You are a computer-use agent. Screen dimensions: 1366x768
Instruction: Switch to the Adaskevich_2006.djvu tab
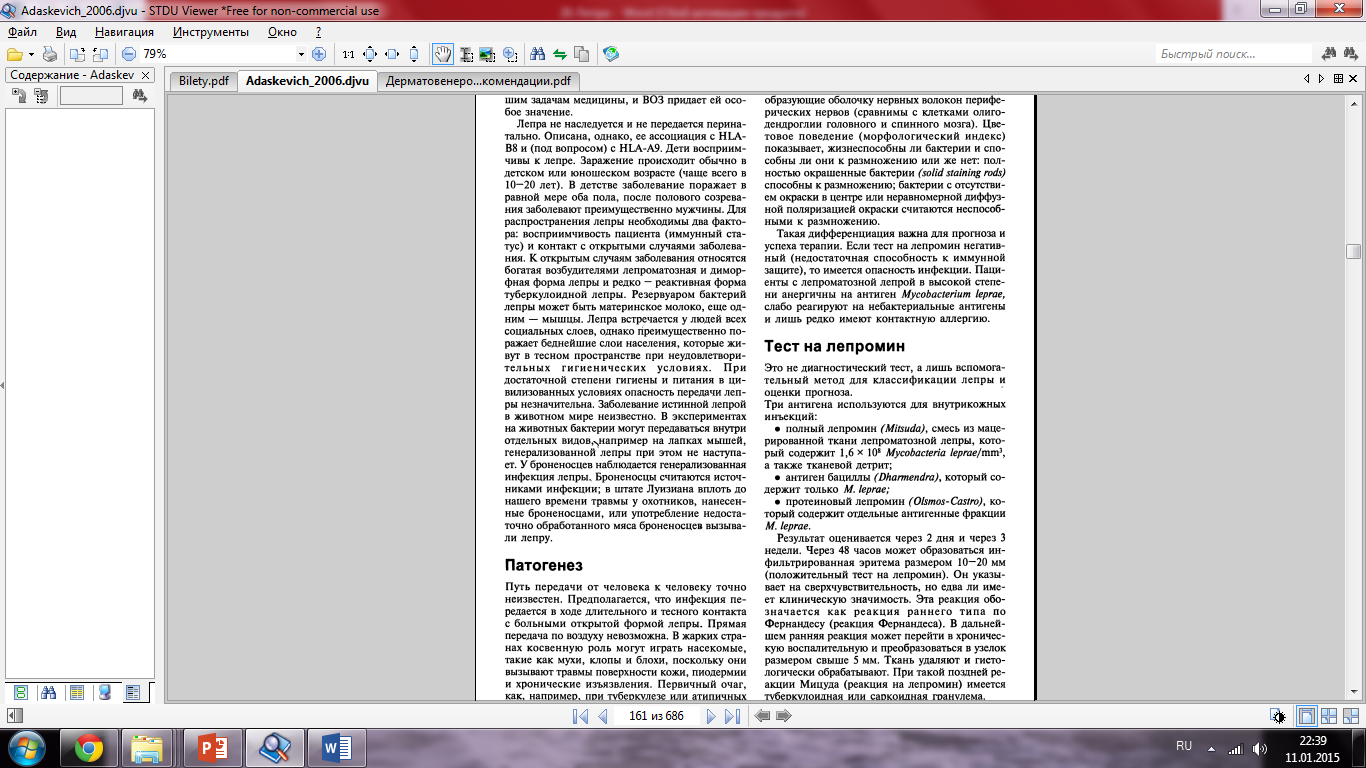(307, 81)
